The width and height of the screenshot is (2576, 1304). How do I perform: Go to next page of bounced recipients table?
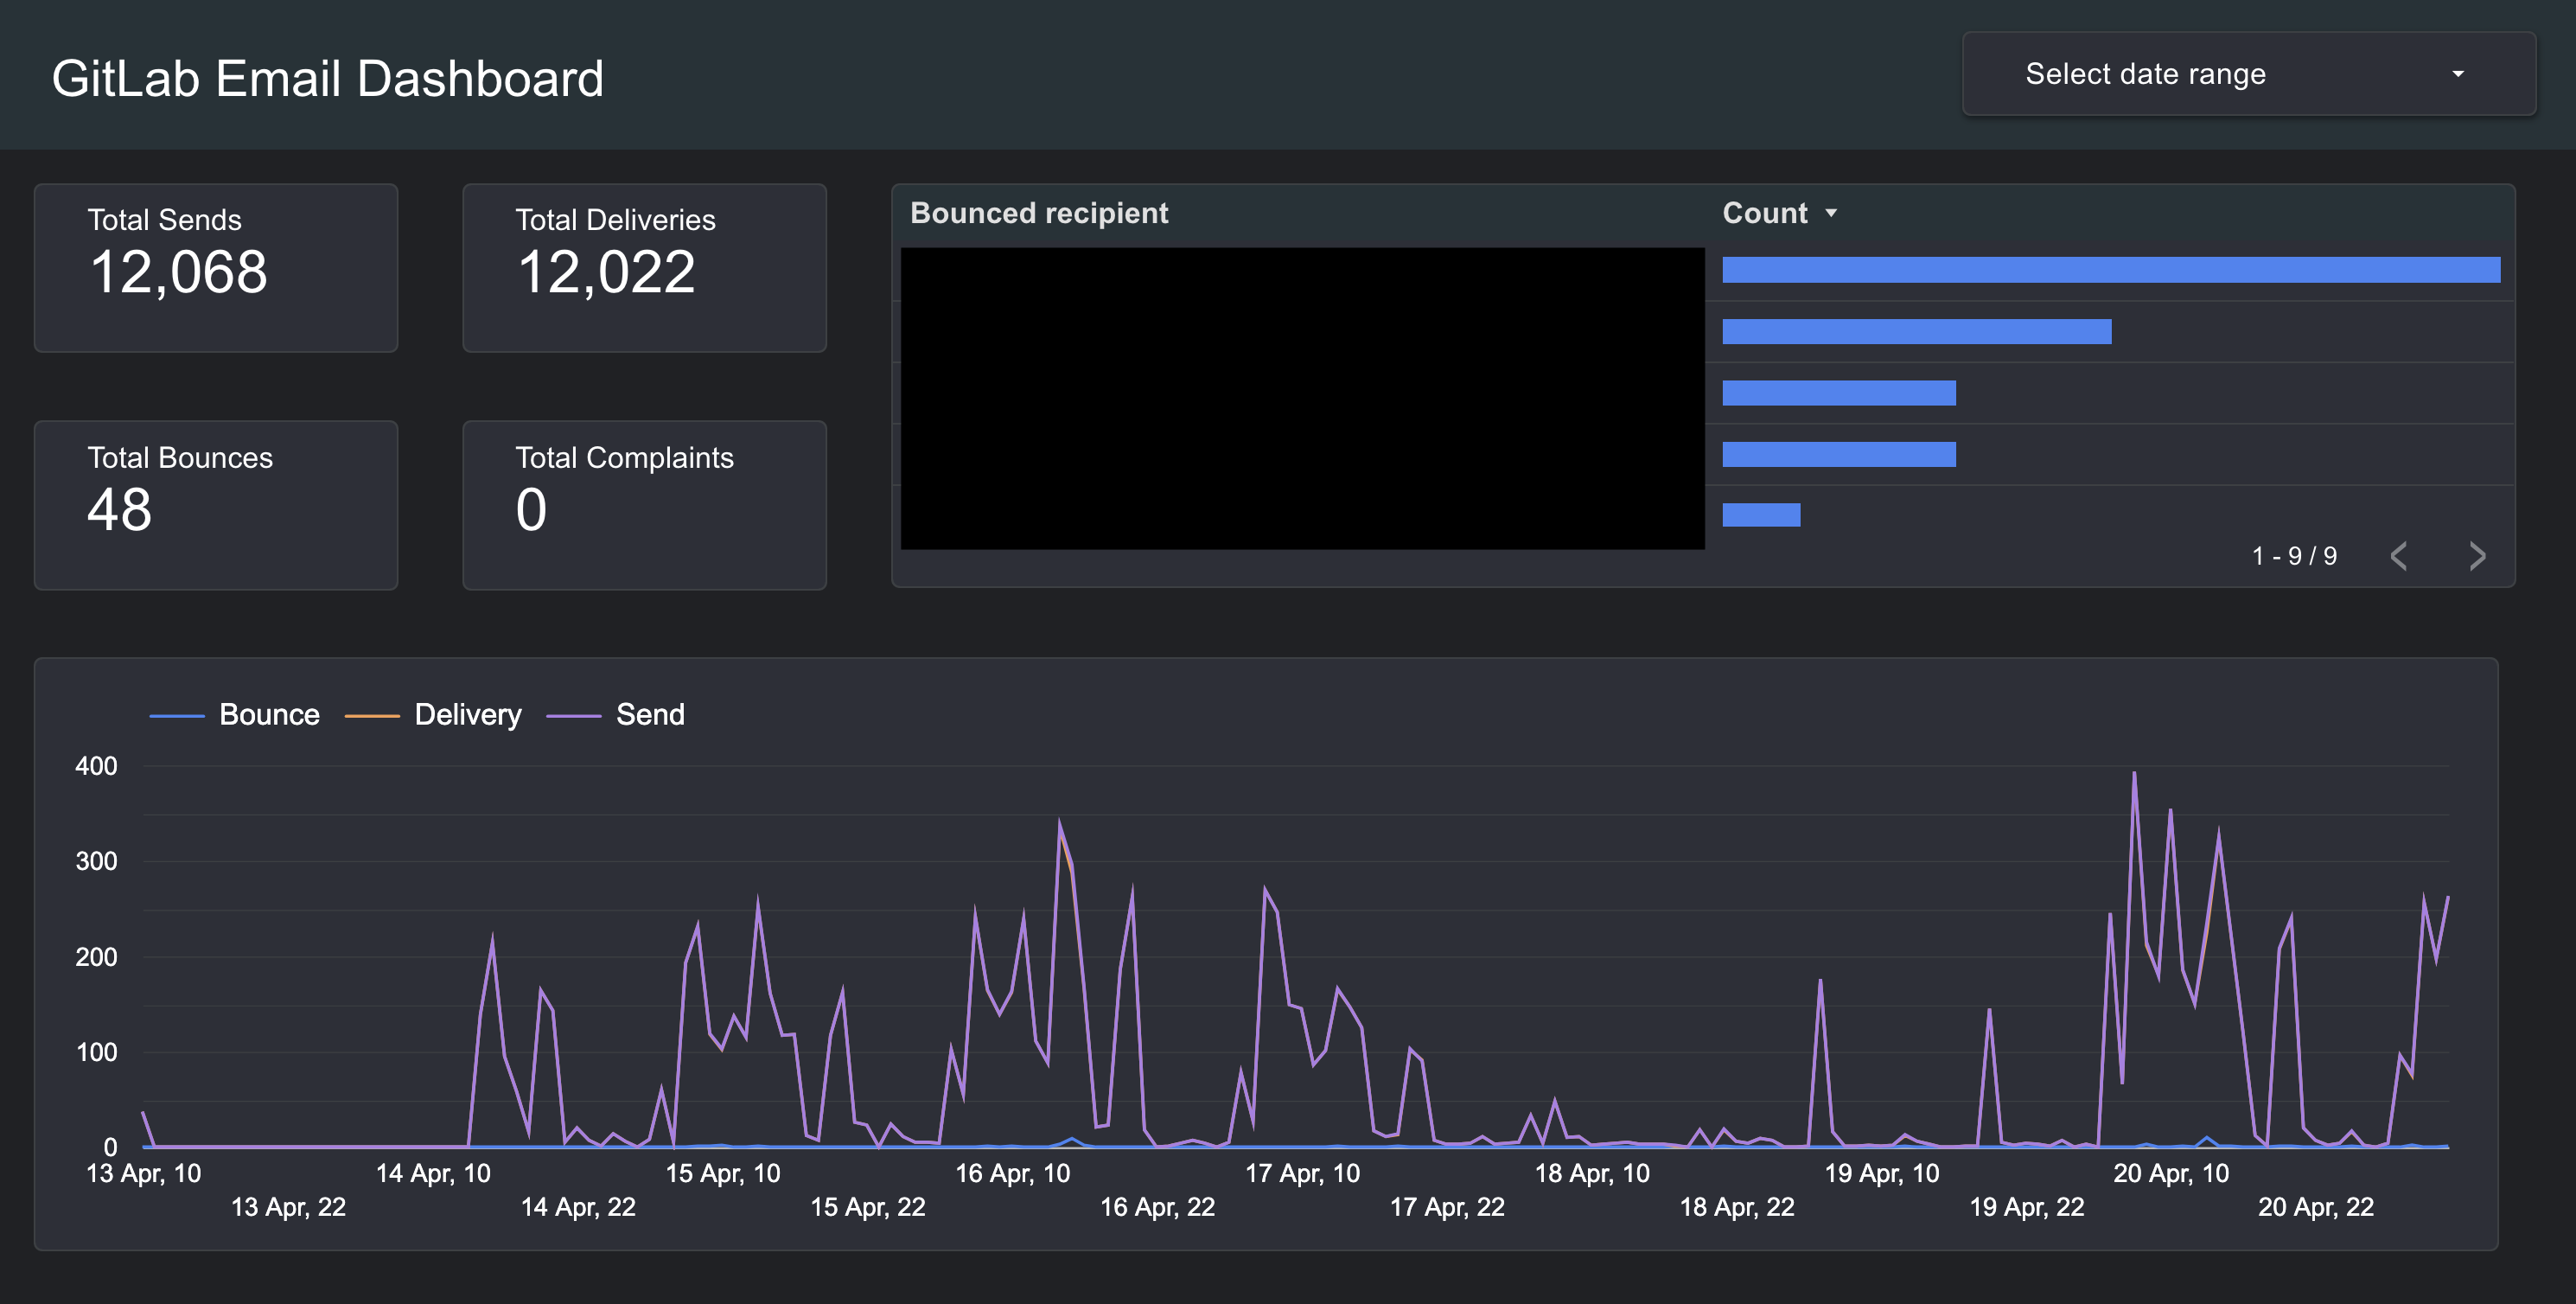pos(2477,556)
